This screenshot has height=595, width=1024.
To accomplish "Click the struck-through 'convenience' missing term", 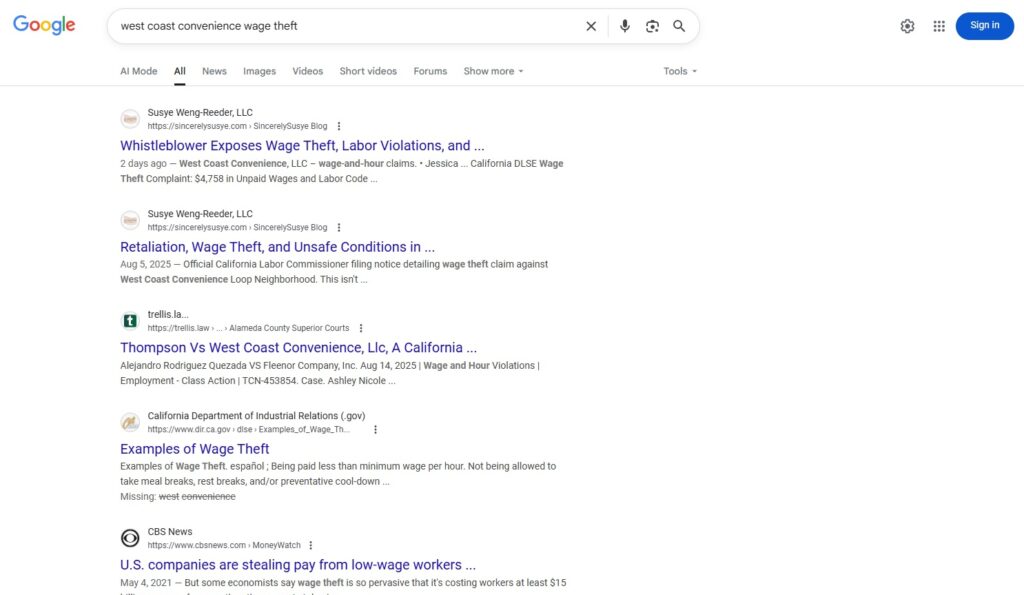I will pyautogui.click(x=208, y=496).
